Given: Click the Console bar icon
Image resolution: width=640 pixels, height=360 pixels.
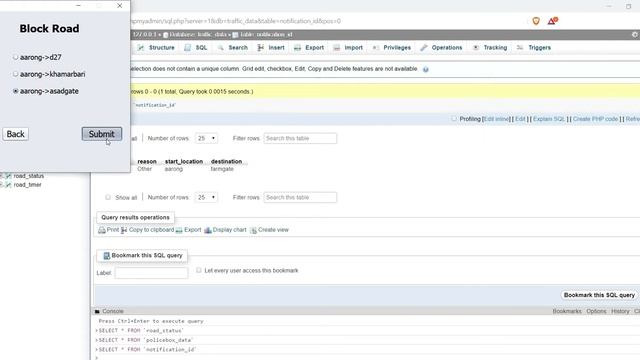Looking at the screenshot, I should coord(97,311).
